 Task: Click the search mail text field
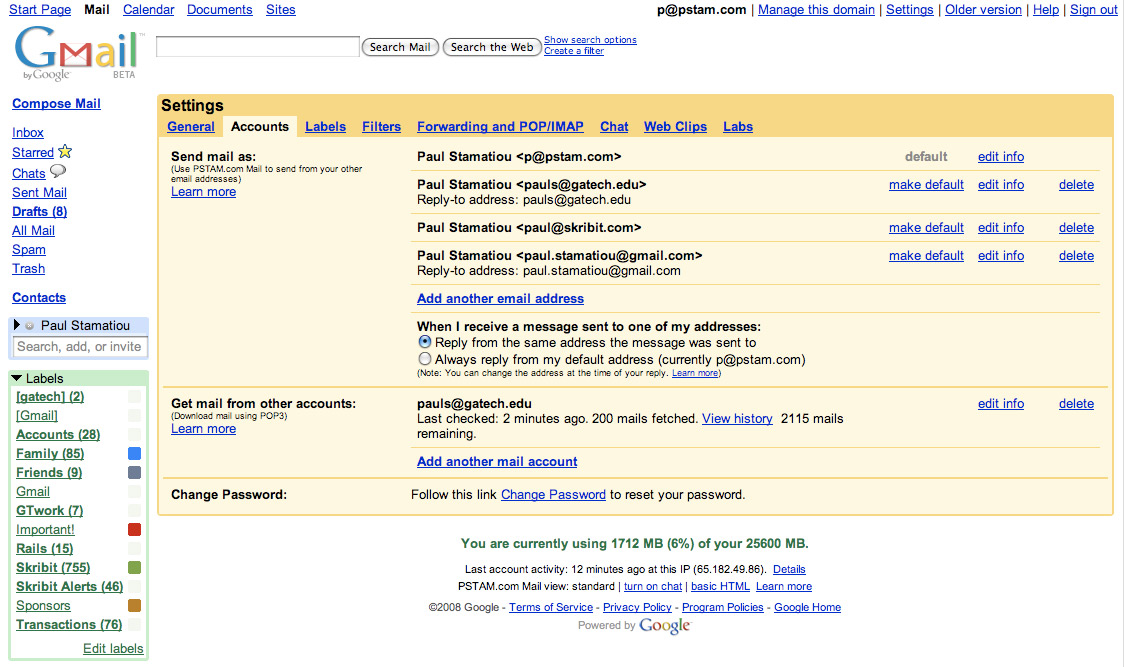(258, 47)
